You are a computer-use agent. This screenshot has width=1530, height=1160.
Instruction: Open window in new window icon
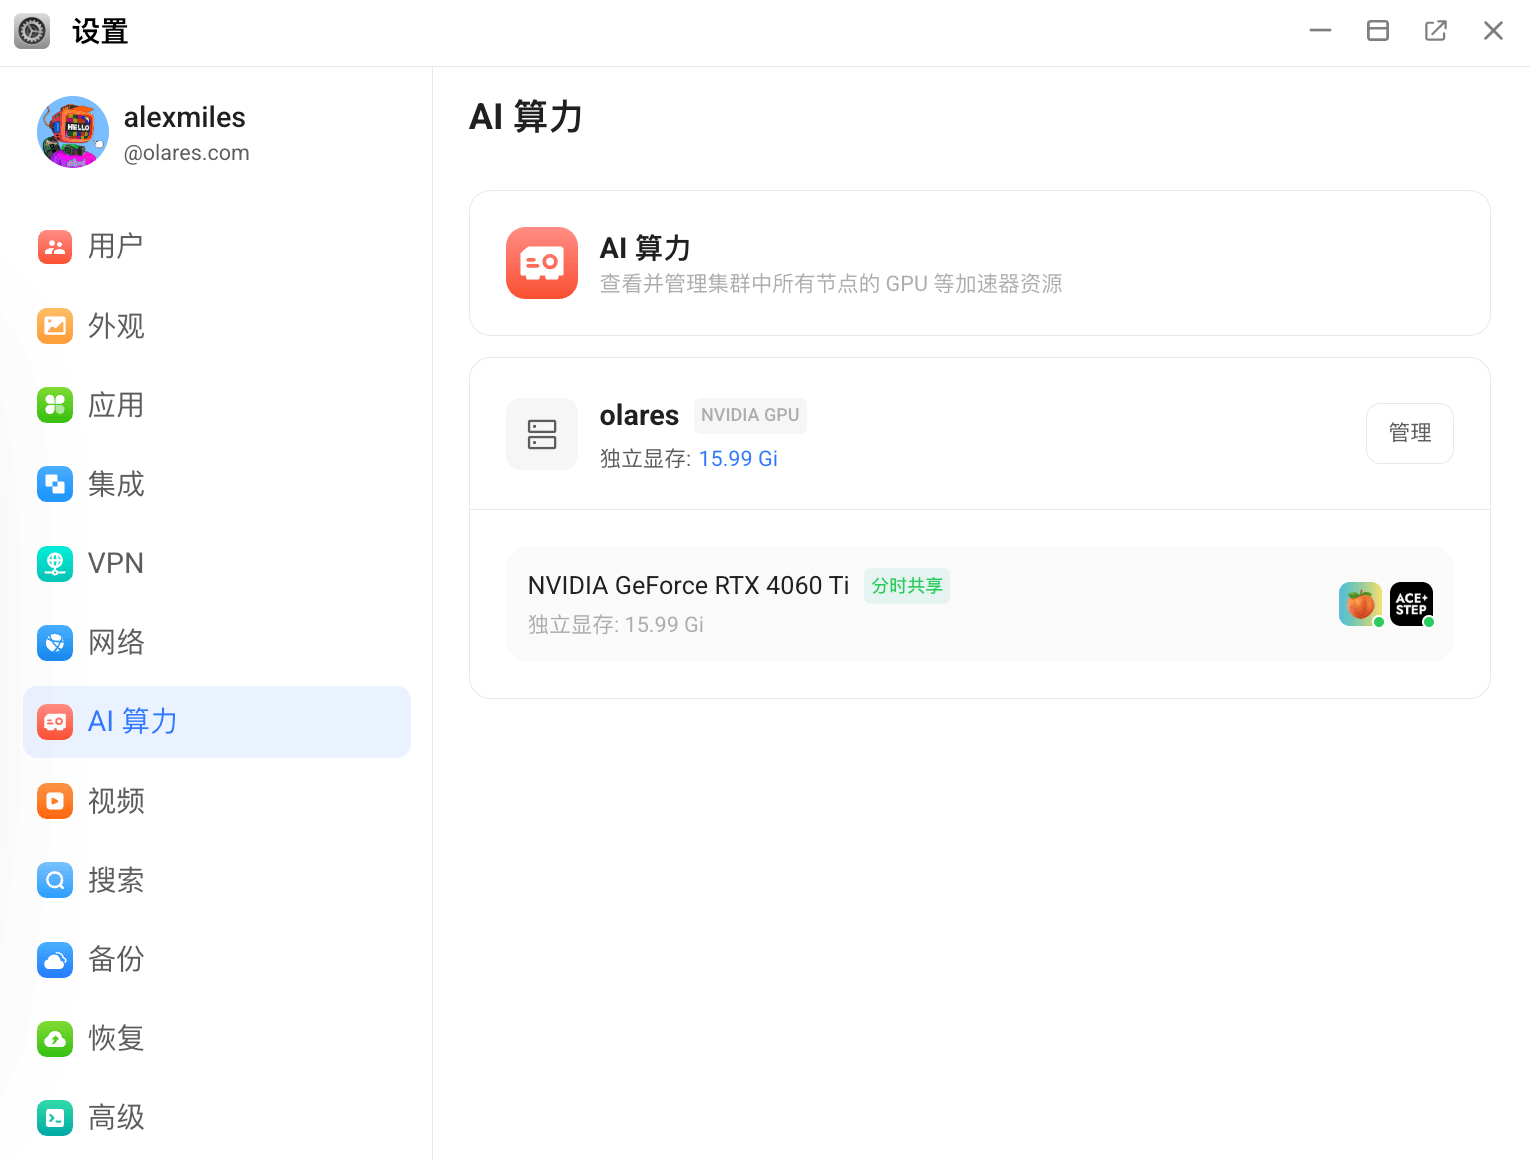point(1436,31)
